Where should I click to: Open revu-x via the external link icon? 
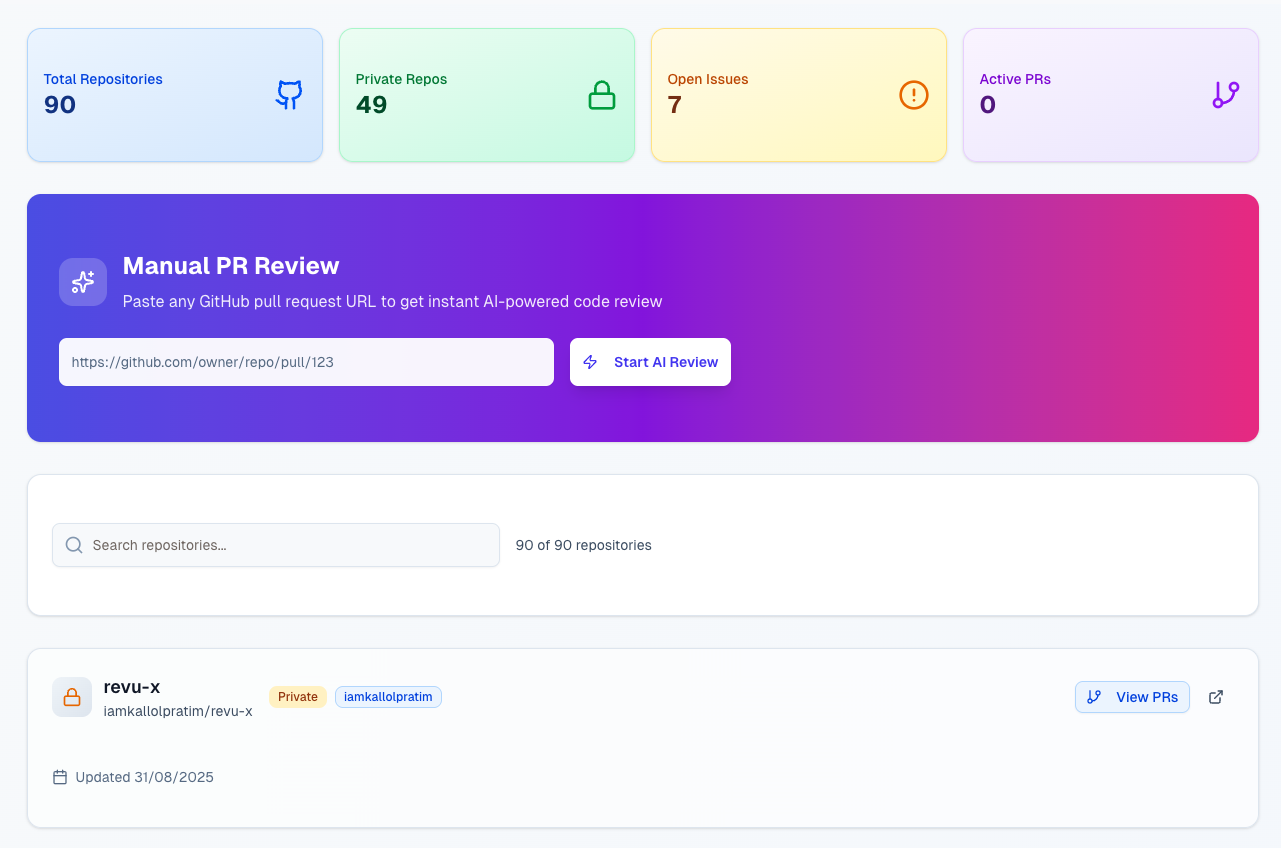point(1216,697)
